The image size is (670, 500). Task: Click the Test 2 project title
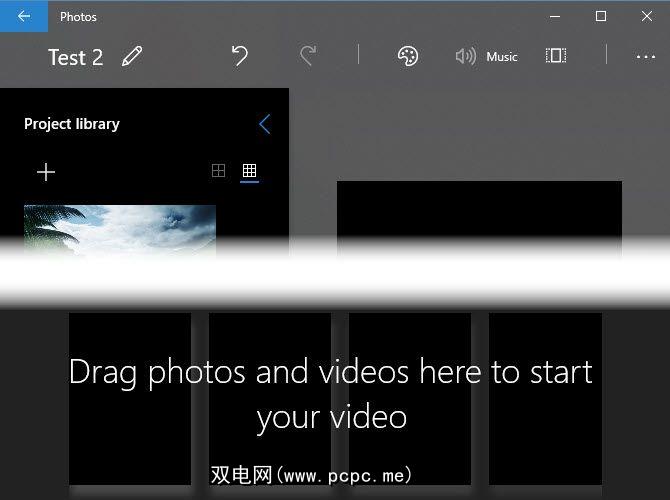(x=76, y=57)
